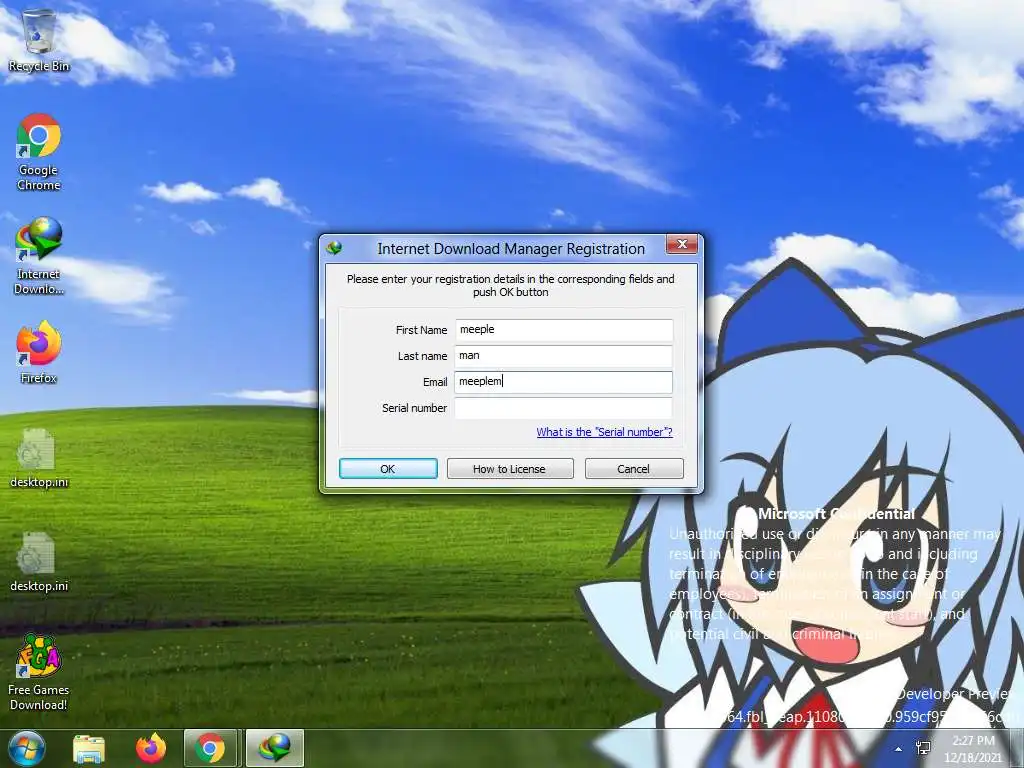This screenshot has width=1024, height=768.
Task: Select the Internet Download Manager desktop shortcut
Action: [x=39, y=256]
